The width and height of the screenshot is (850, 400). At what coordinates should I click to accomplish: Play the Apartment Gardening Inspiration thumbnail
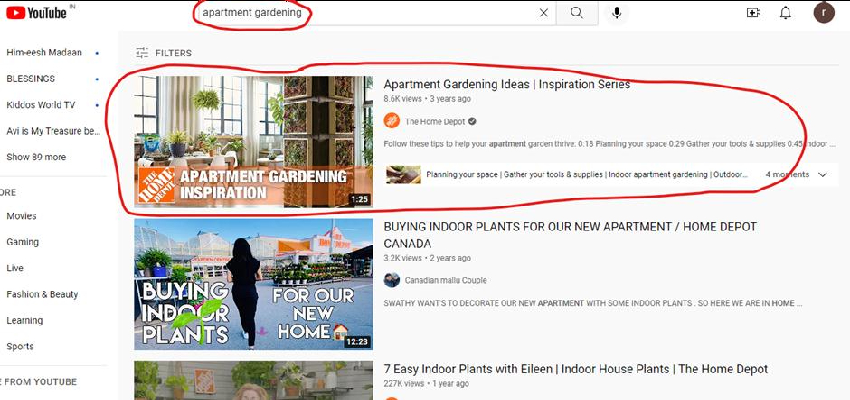click(x=254, y=141)
